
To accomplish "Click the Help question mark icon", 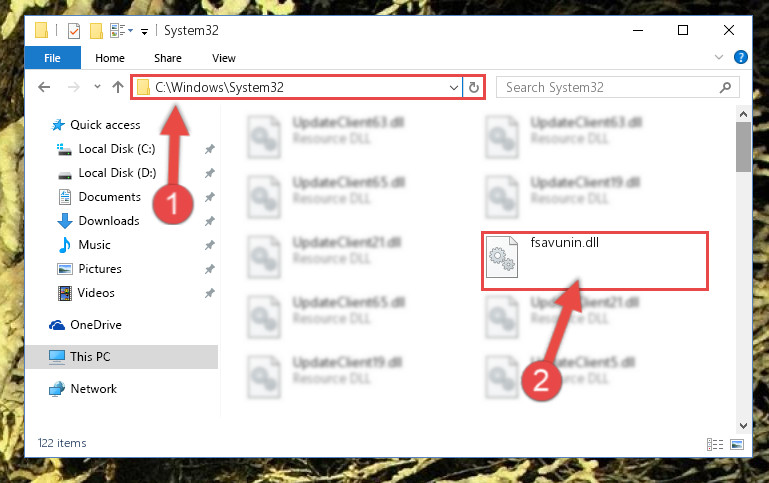I will [x=741, y=57].
